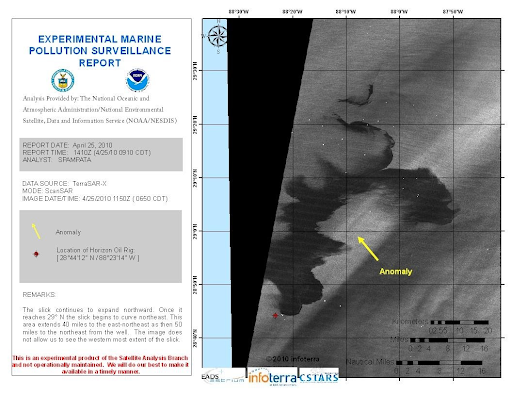This screenshot has width=512, height=396.
Task: Click the 'REPORT TIME: 1410Z' line
Action: [x=87, y=152]
